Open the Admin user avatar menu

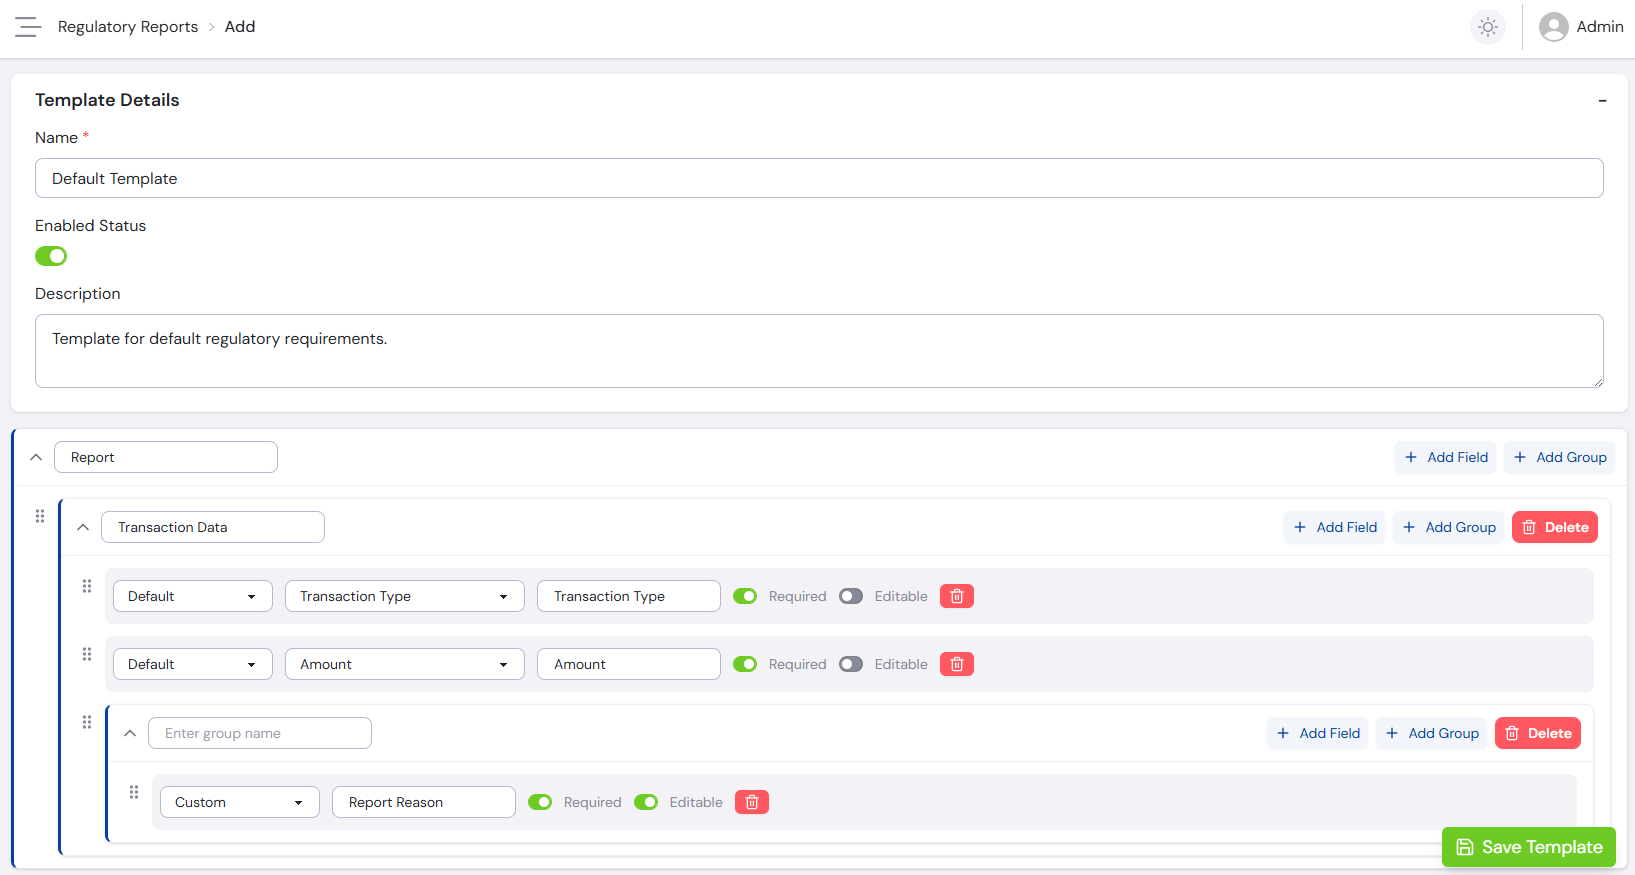(1581, 27)
